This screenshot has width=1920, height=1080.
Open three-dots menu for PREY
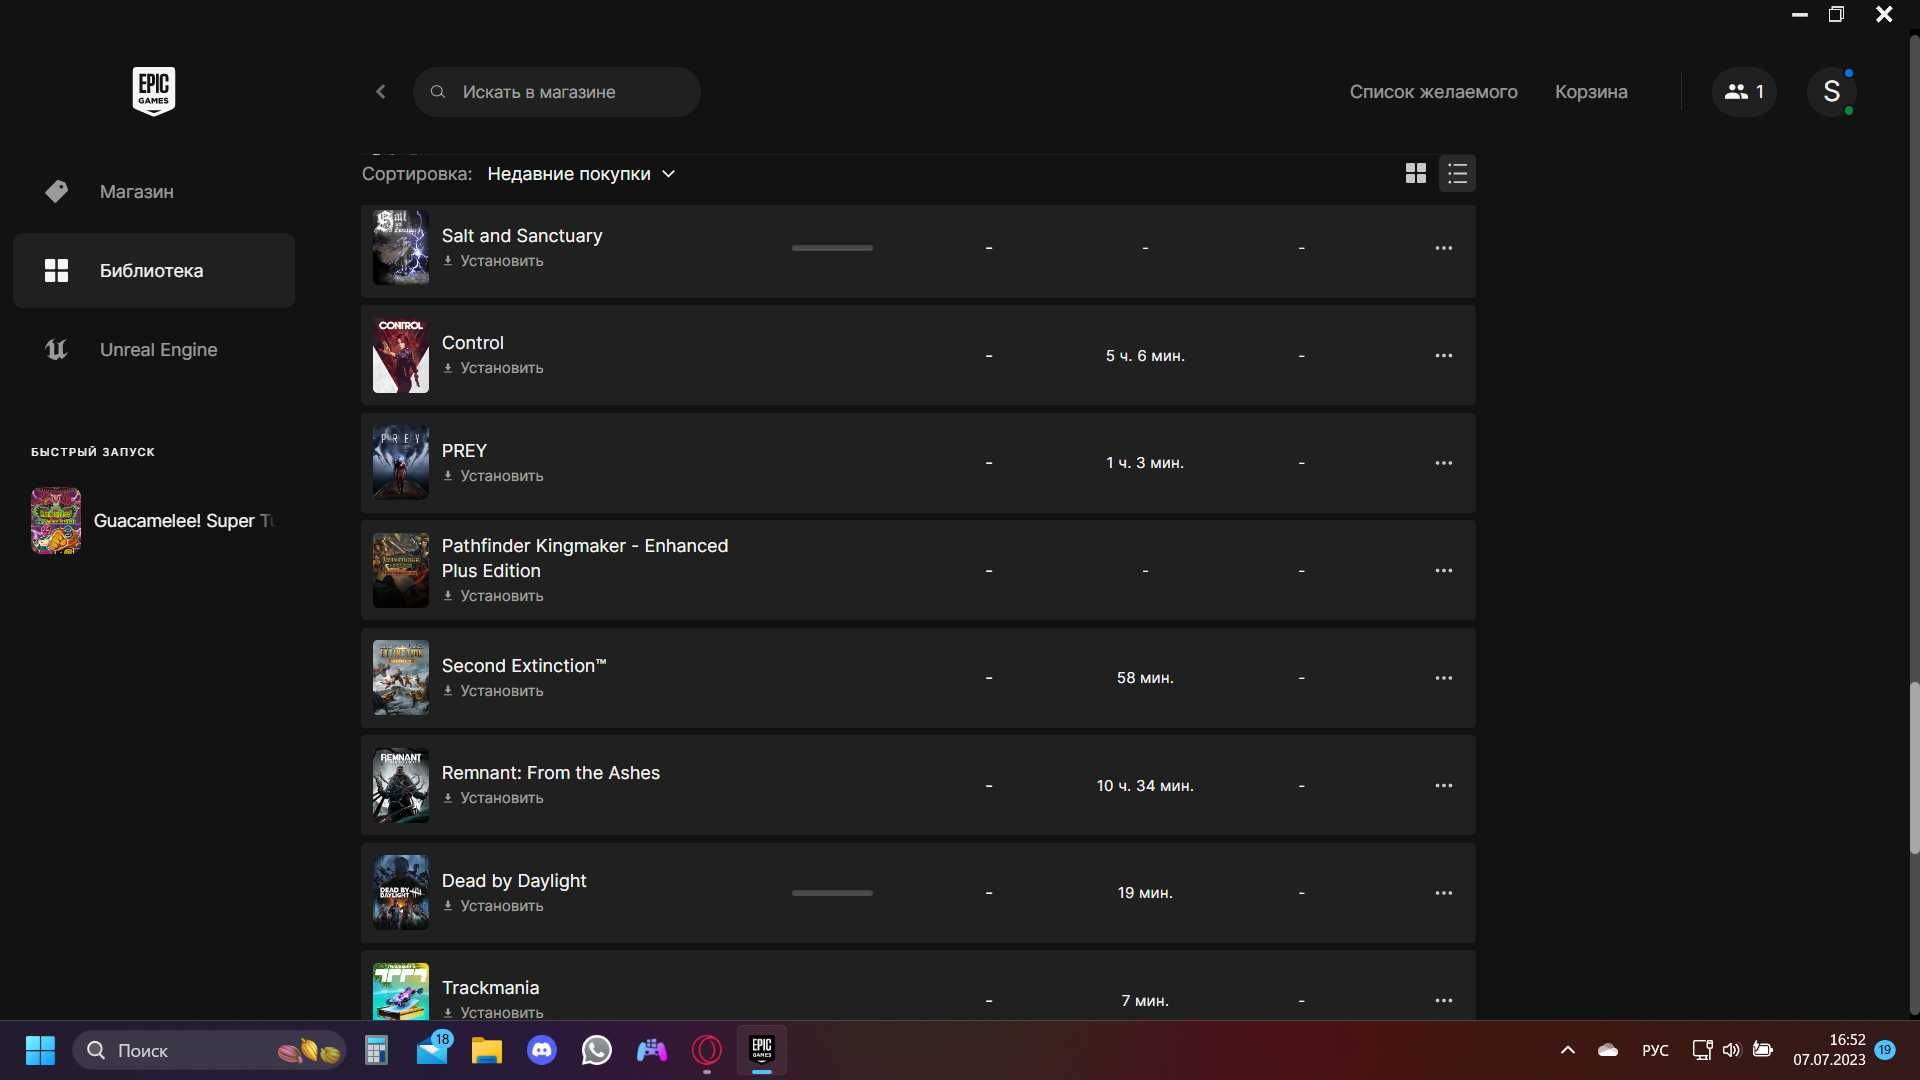coord(1444,463)
